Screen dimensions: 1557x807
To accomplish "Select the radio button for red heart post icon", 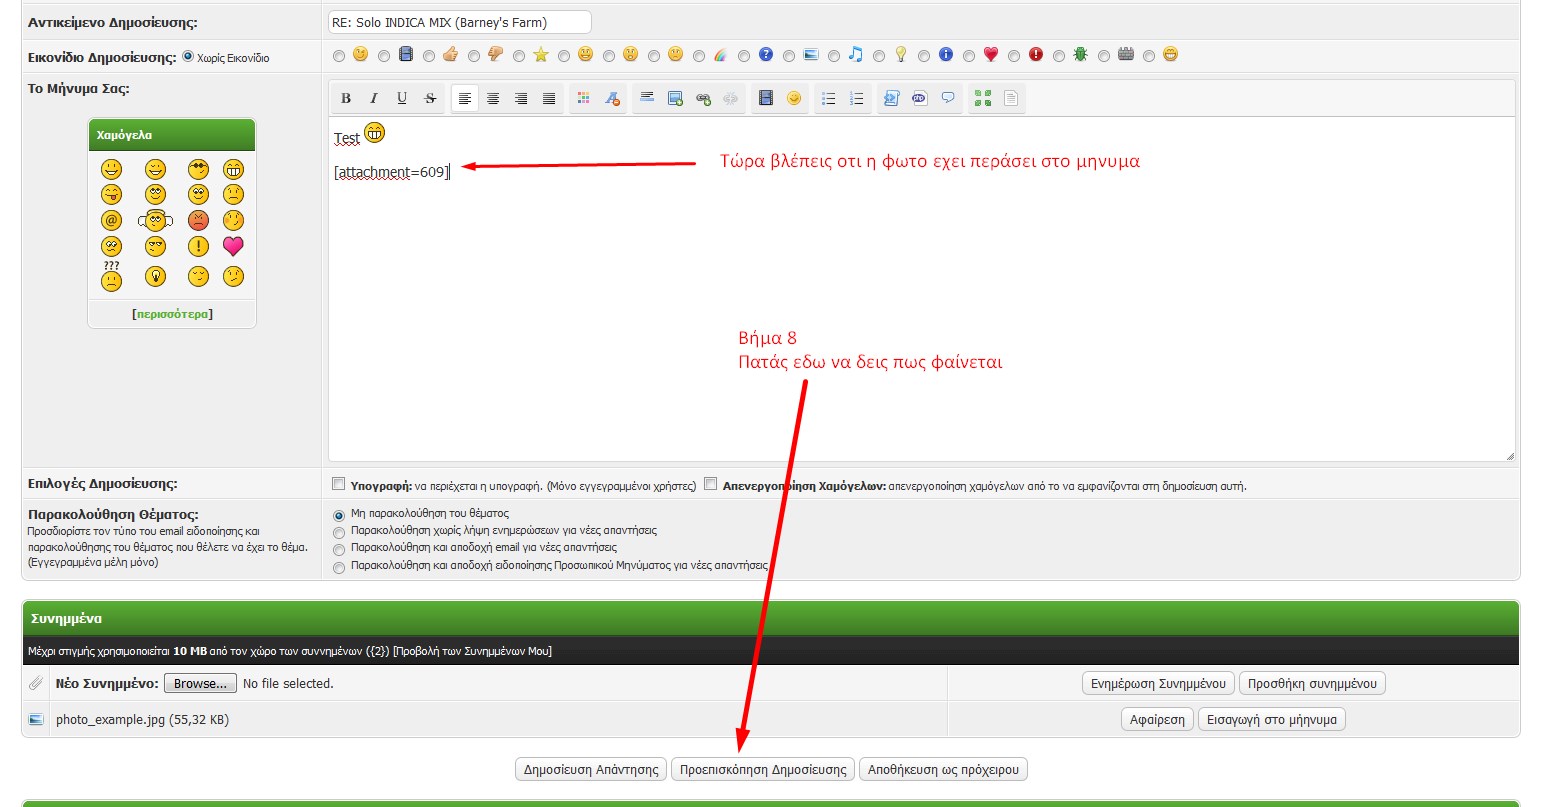I will point(969,56).
